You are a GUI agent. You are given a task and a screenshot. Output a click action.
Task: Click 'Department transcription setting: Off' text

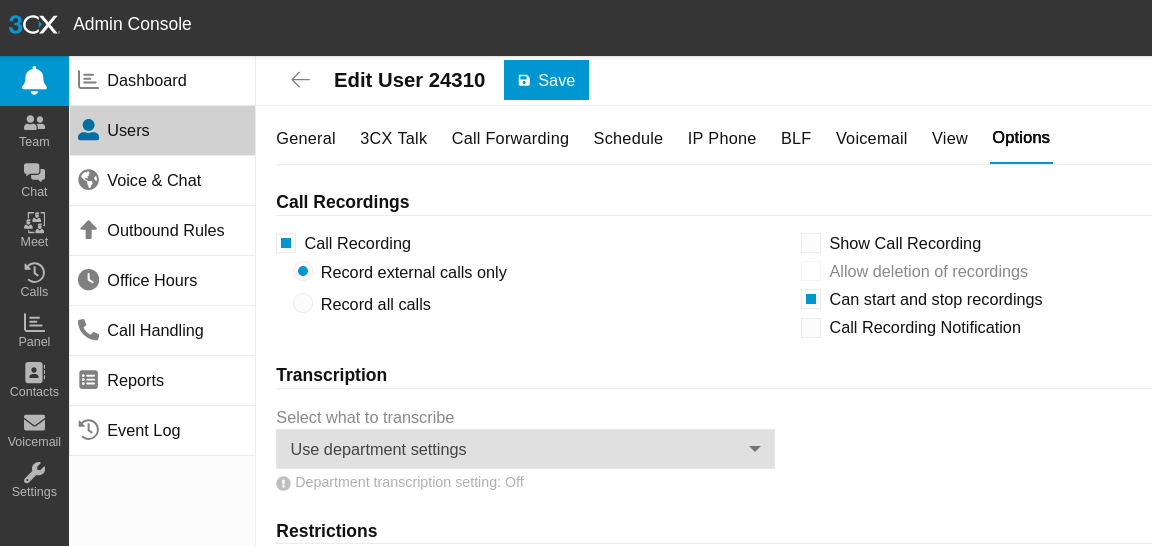[409, 483]
